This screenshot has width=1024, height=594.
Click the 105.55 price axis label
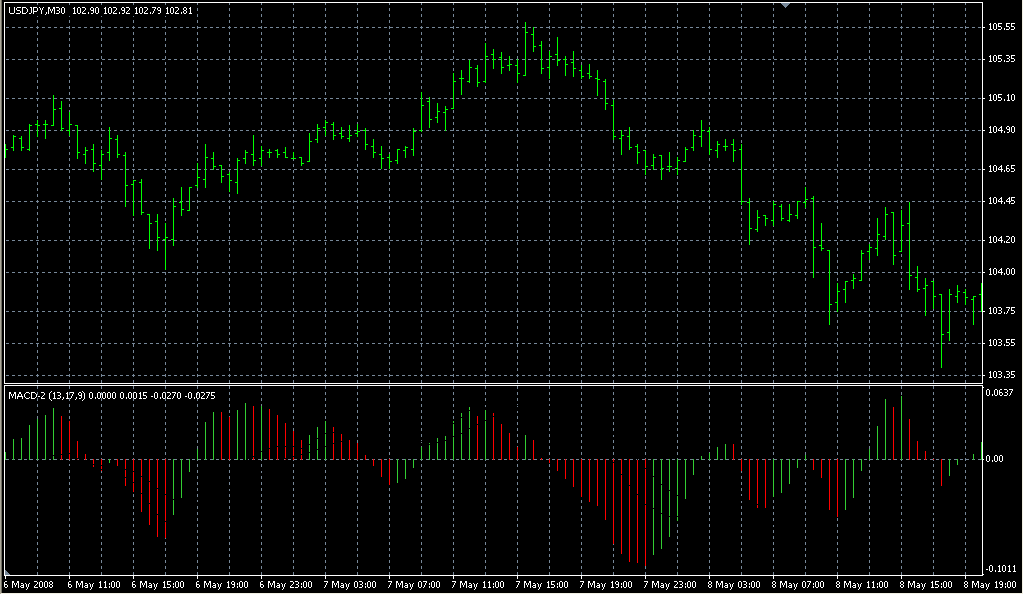tap(1002, 27)
